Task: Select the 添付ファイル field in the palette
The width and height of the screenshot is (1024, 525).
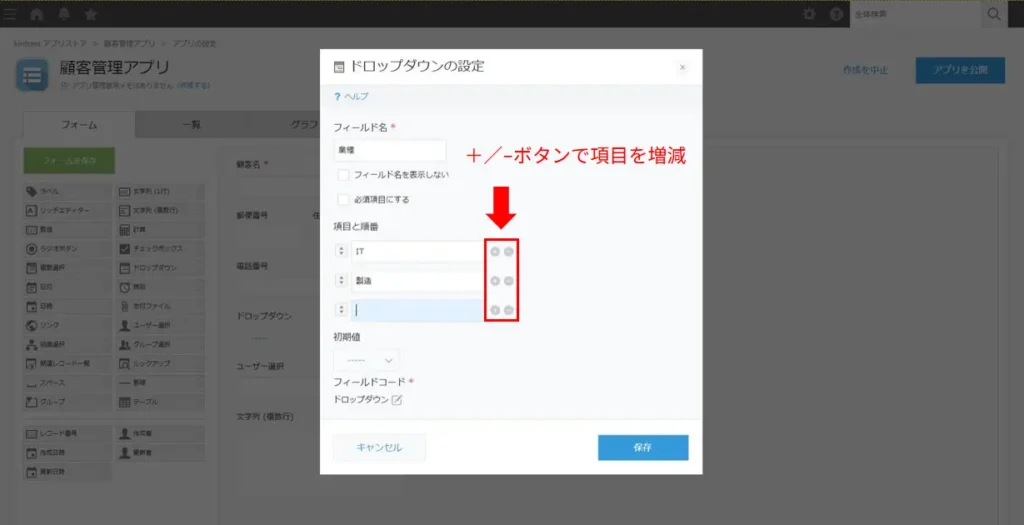Action: tap(161, 306)
